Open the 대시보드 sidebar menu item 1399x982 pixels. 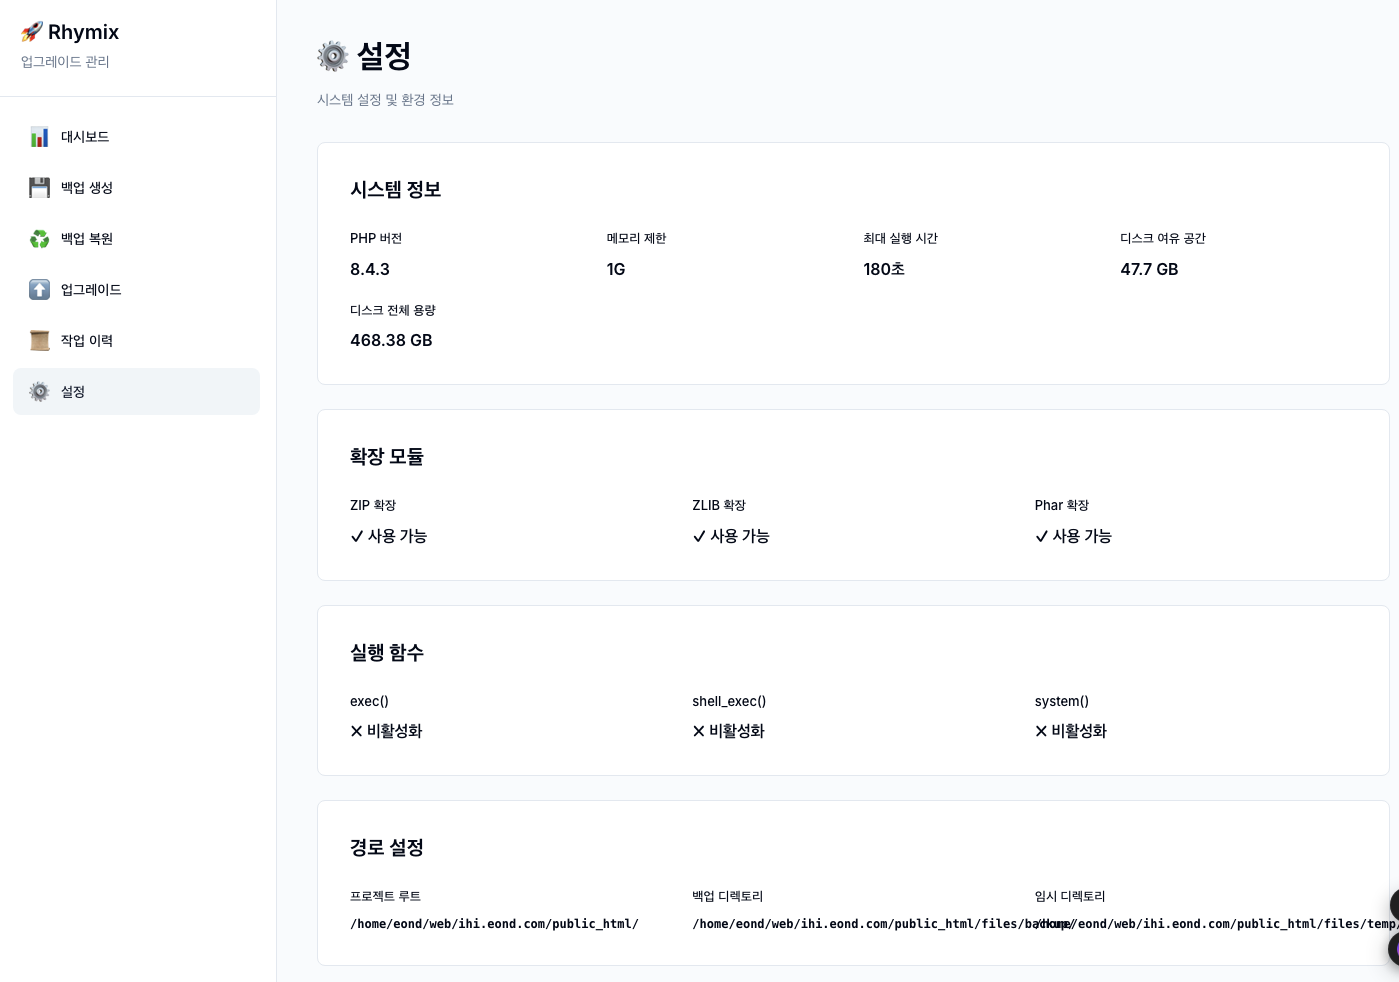(86, 136)
